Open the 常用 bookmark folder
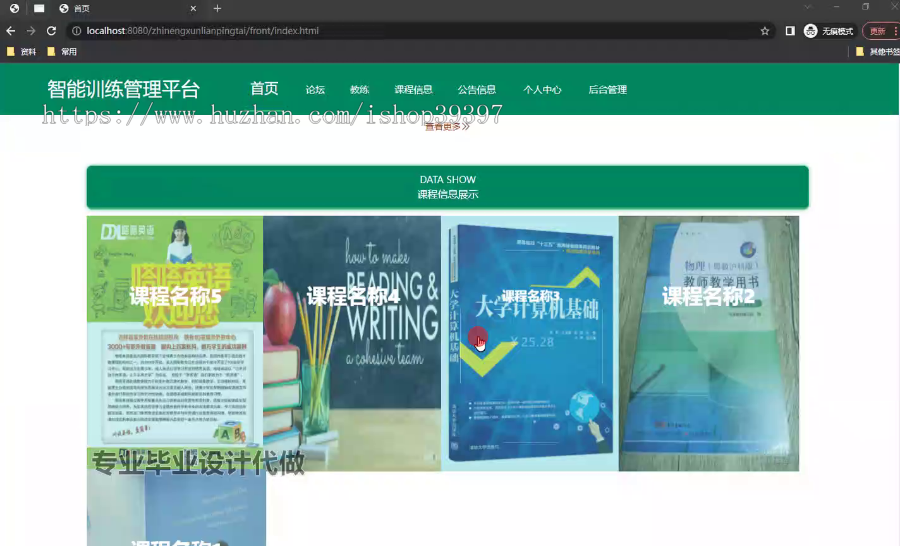 62,52
